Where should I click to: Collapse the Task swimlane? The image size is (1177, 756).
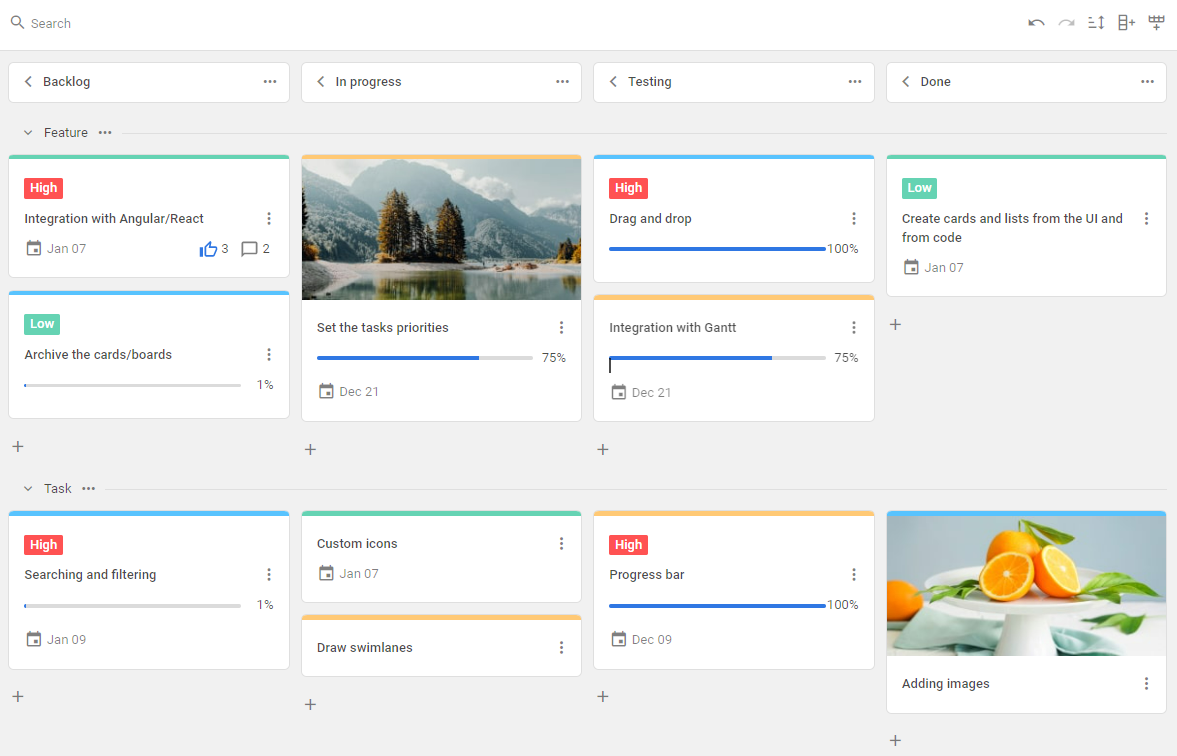pyautogui.click(x=28, y=489)
